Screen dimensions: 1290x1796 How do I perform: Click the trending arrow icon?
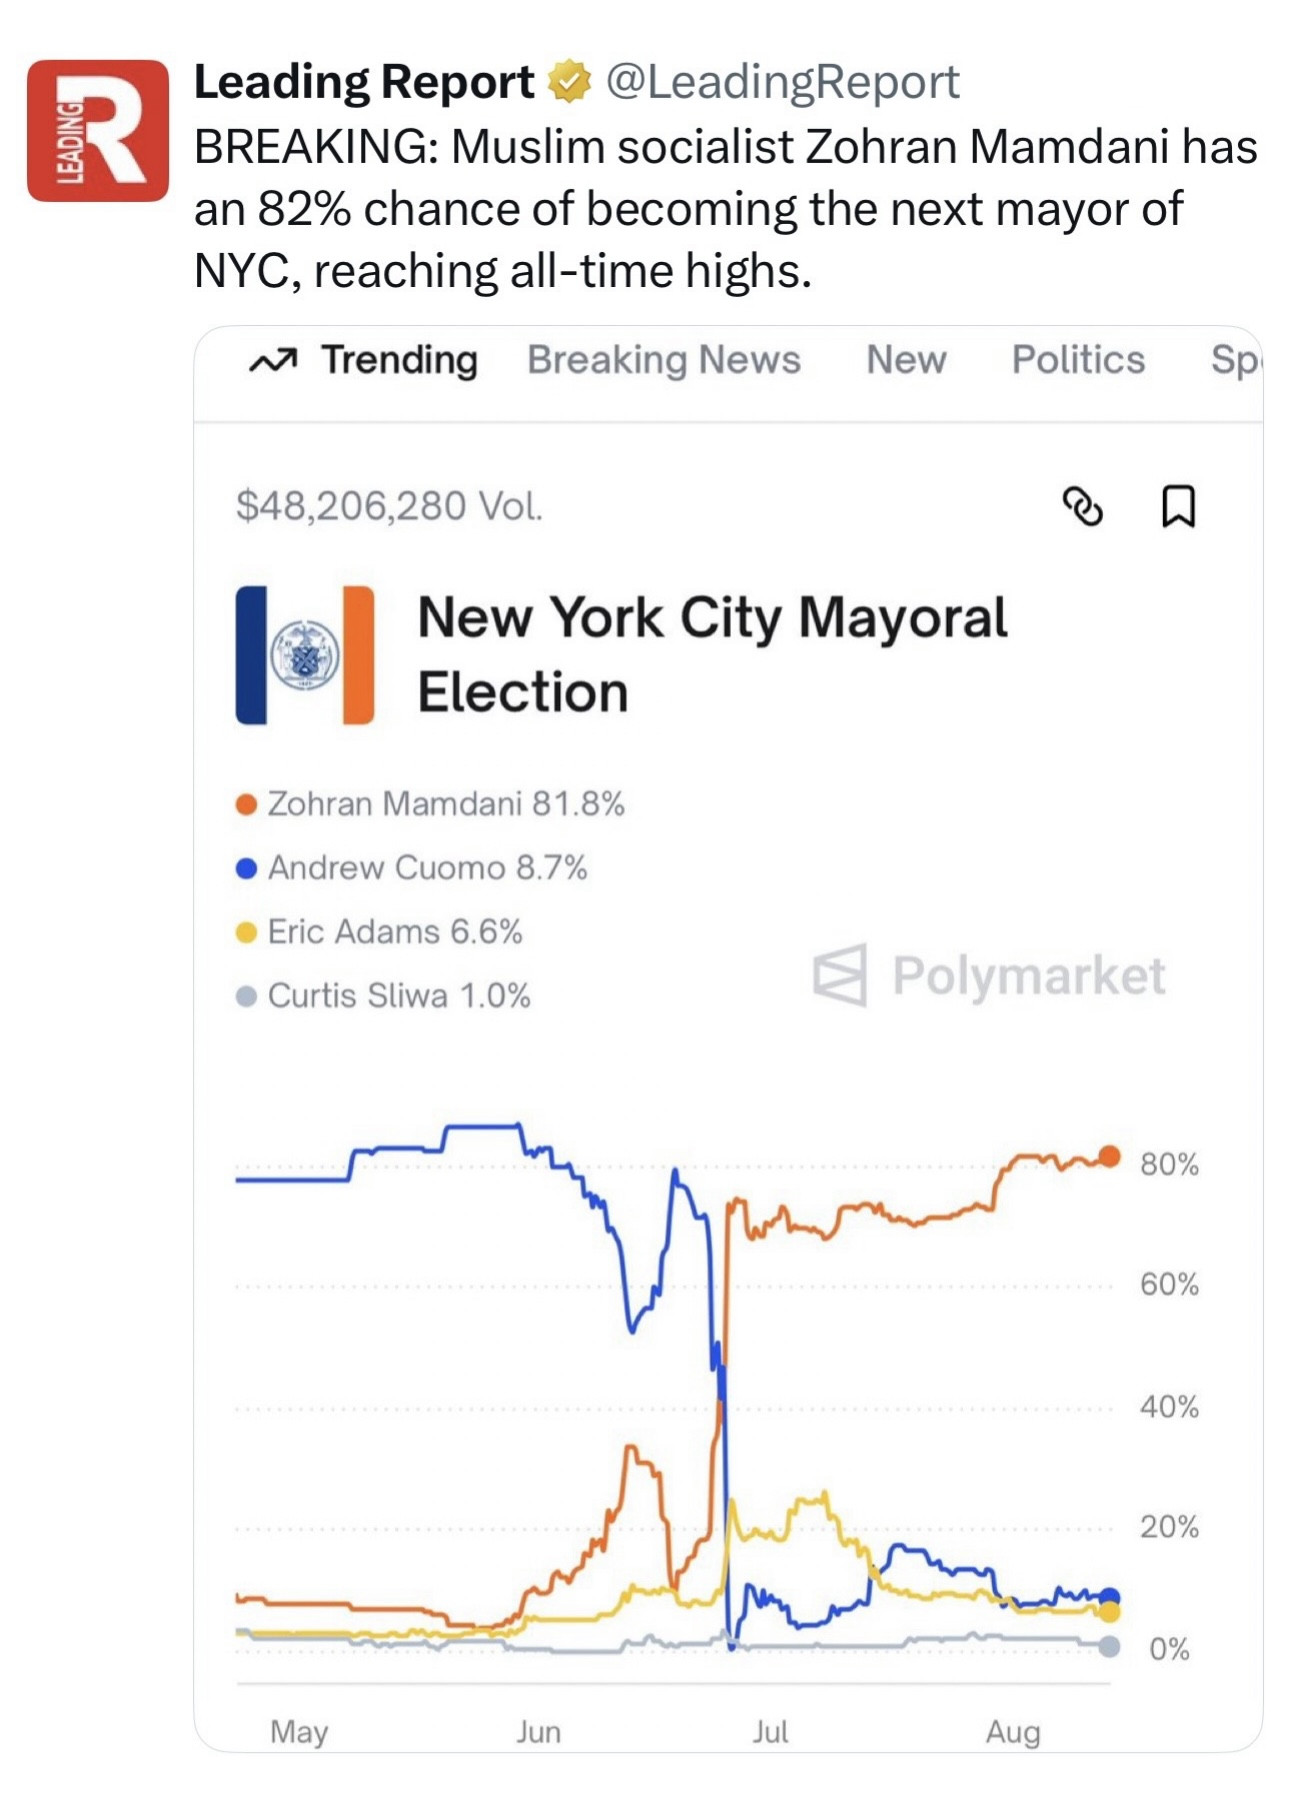click(x=273, y=361)
